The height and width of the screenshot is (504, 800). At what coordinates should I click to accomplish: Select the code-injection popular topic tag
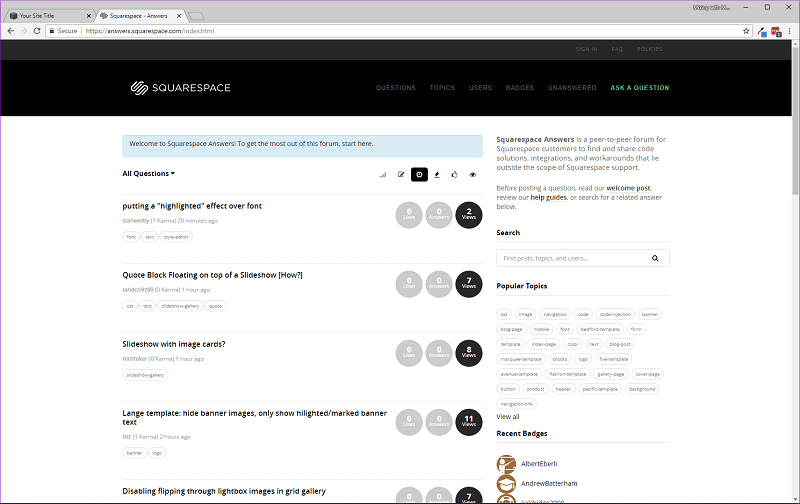click(615, 314)
